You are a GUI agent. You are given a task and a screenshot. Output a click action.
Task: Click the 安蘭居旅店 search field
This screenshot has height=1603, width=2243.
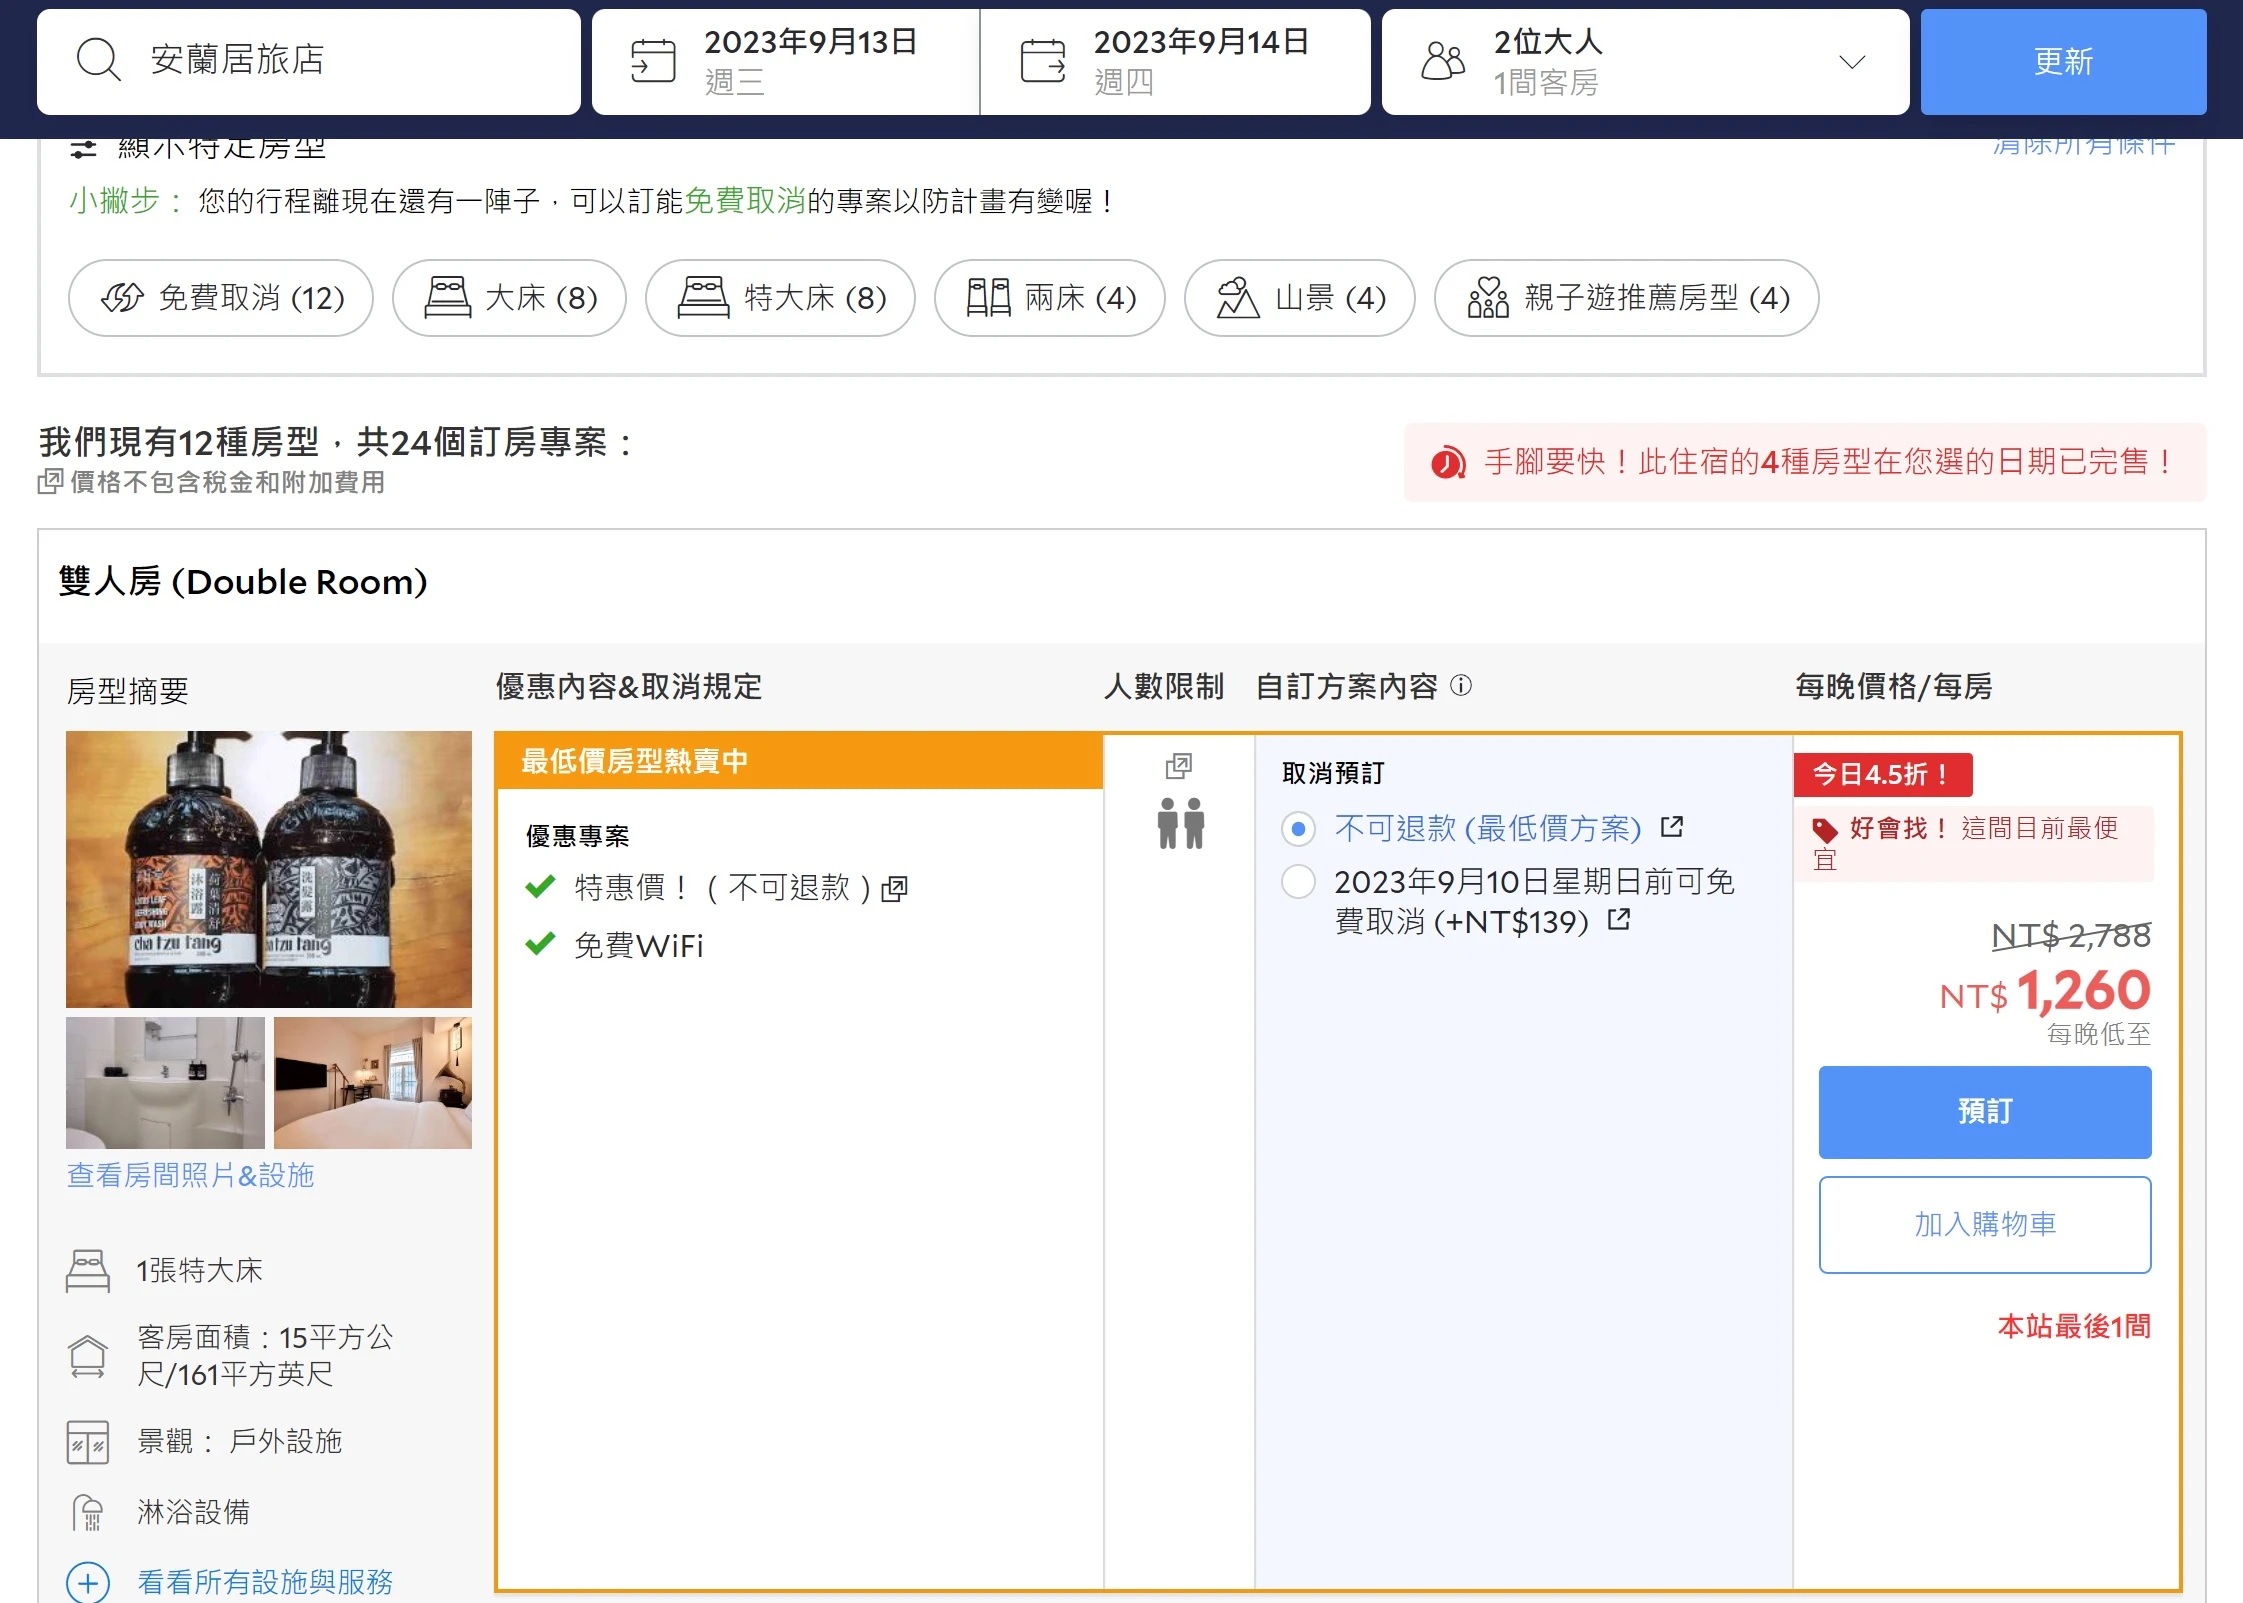click(309, 61)
